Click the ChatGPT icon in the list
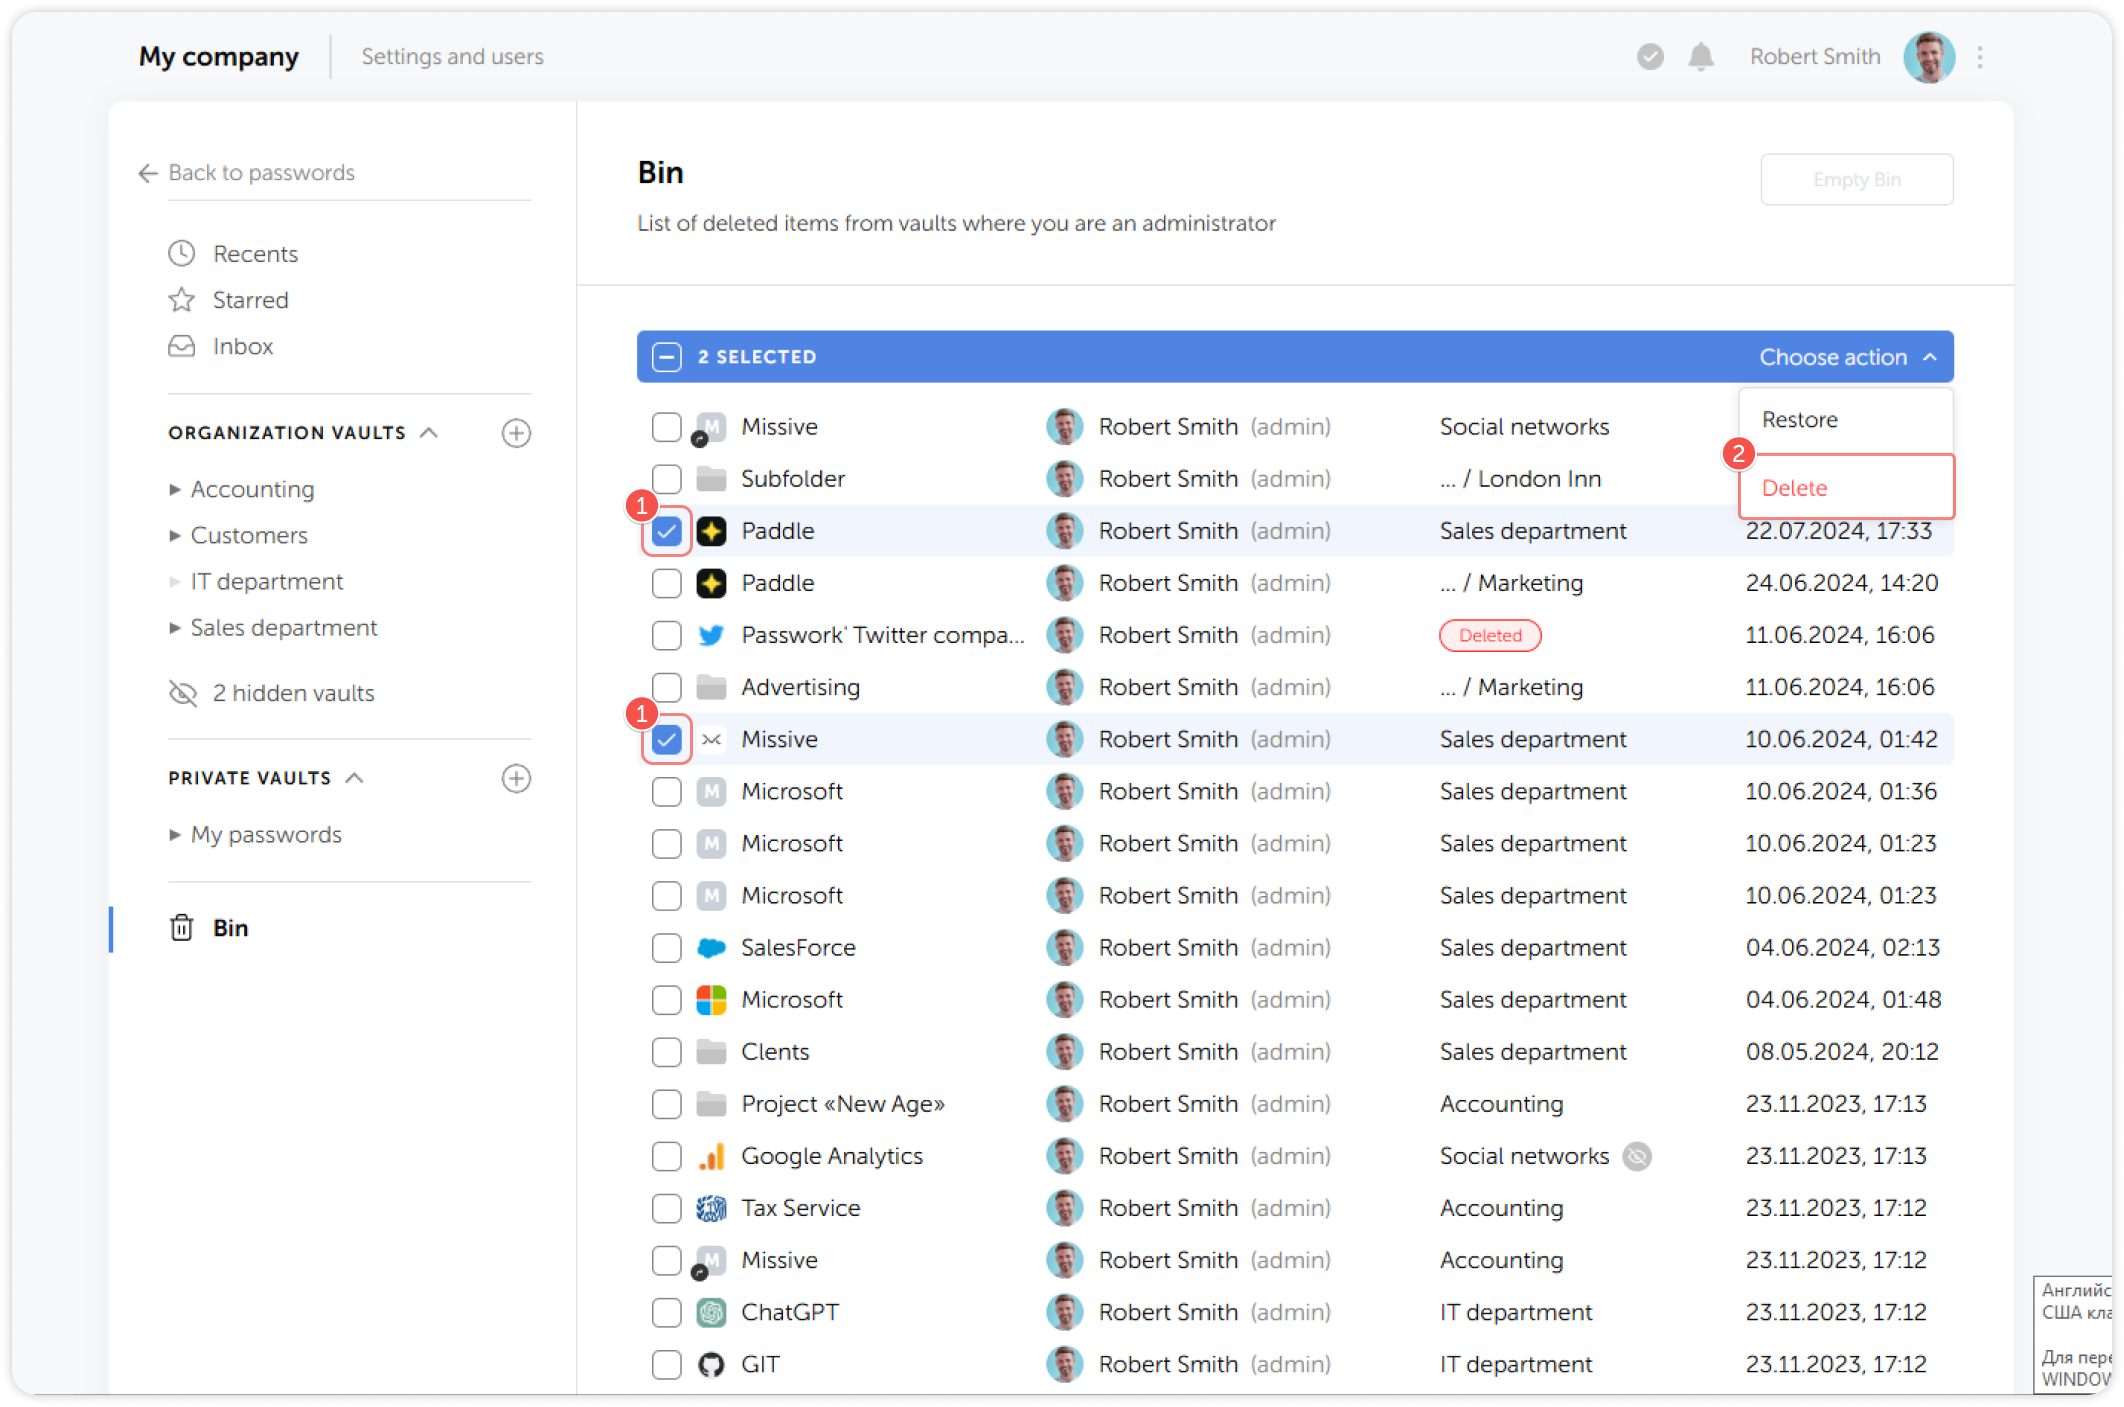This screenshot has height=1407, width=2124. click(x=711, y=1312)
